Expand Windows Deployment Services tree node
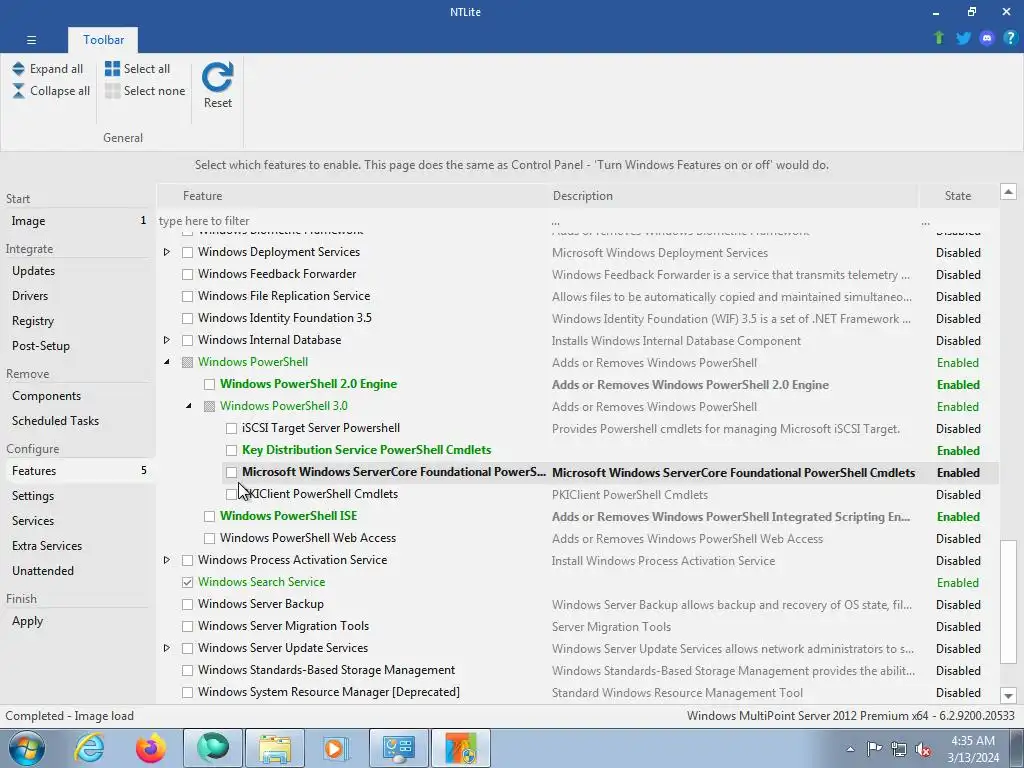 pyautogui.click(x=167, y=252)
